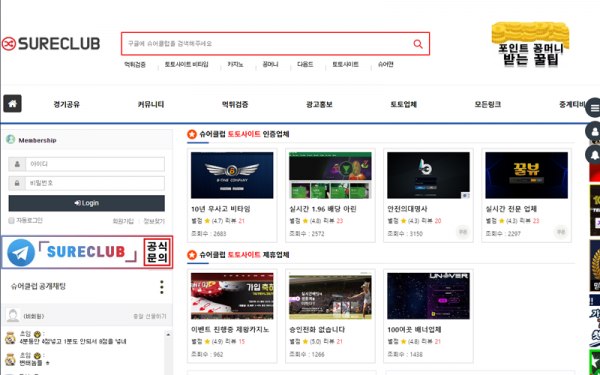Open the 실시간 1.96 배당 아린 thumbnail
Viewport: 600px width, 375px height.
click(x=330, y=175)
